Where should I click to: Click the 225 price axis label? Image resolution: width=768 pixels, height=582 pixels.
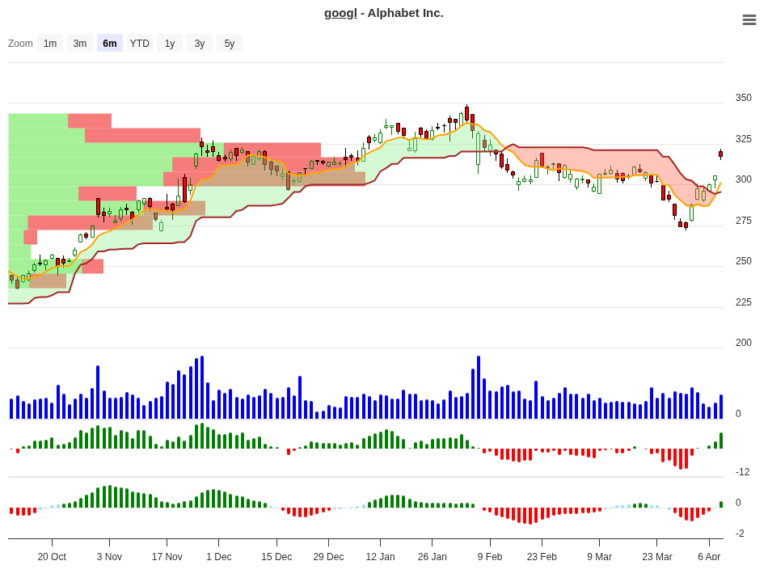pyautogui.click(x=743, y=302)
